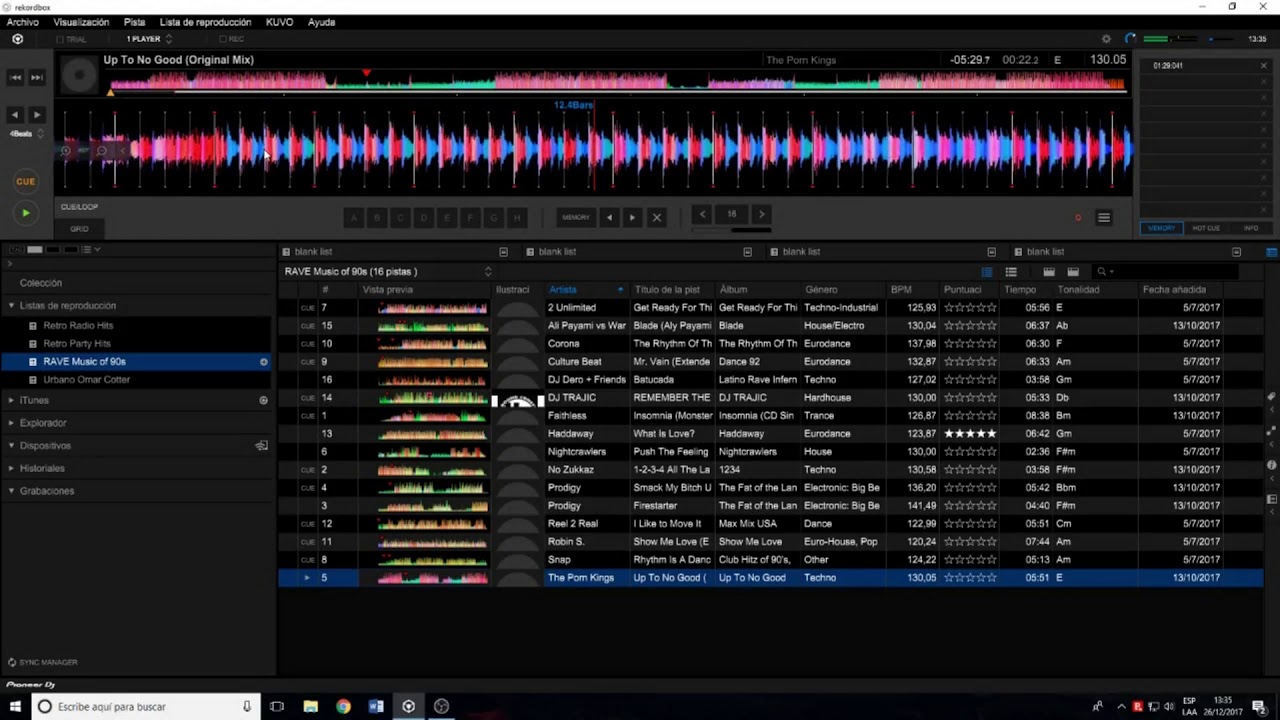Switch to INFO tab

1251,228
